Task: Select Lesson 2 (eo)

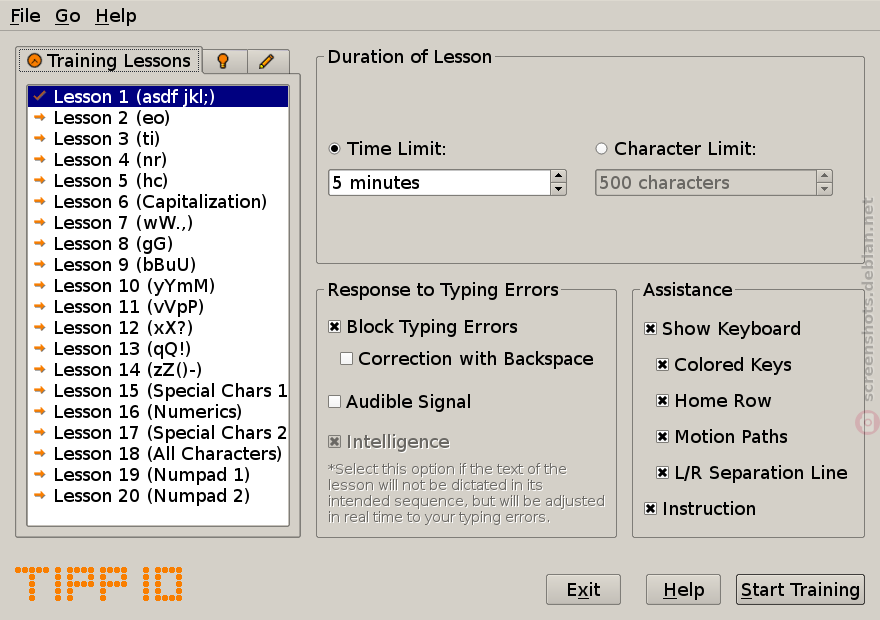Action: (158, 118)
